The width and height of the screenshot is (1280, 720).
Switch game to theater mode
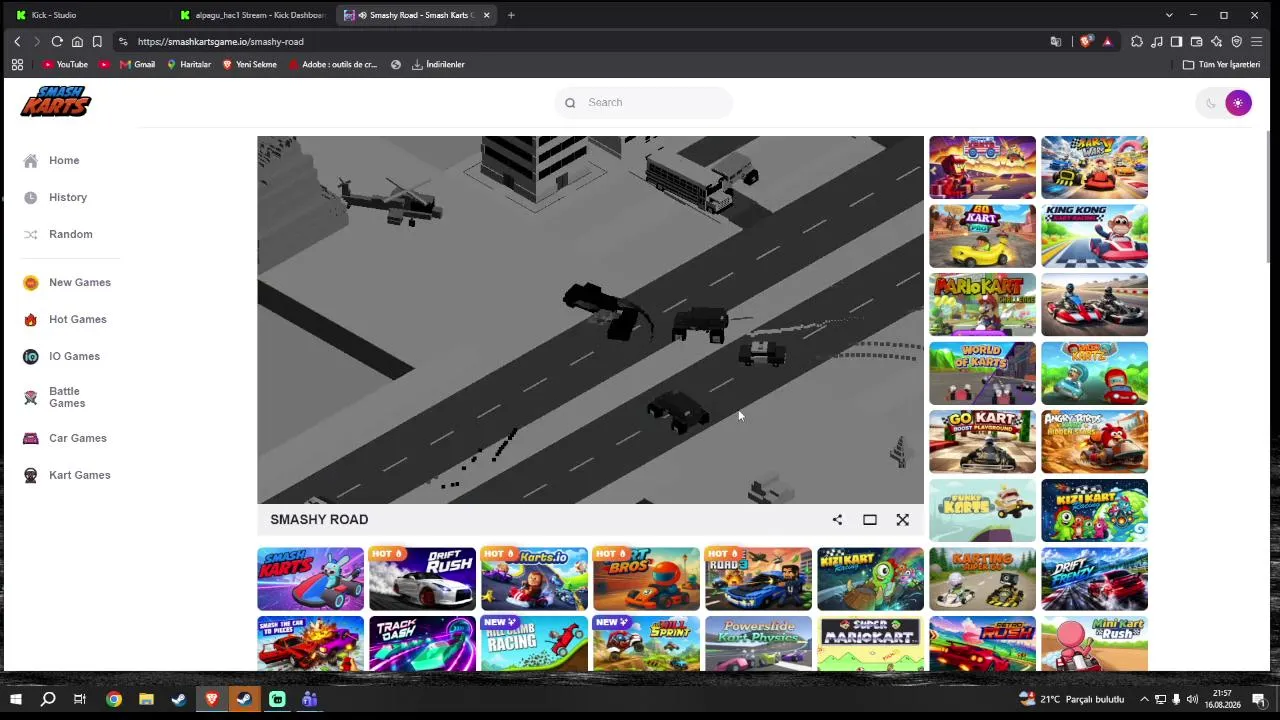tap(870, 519)
